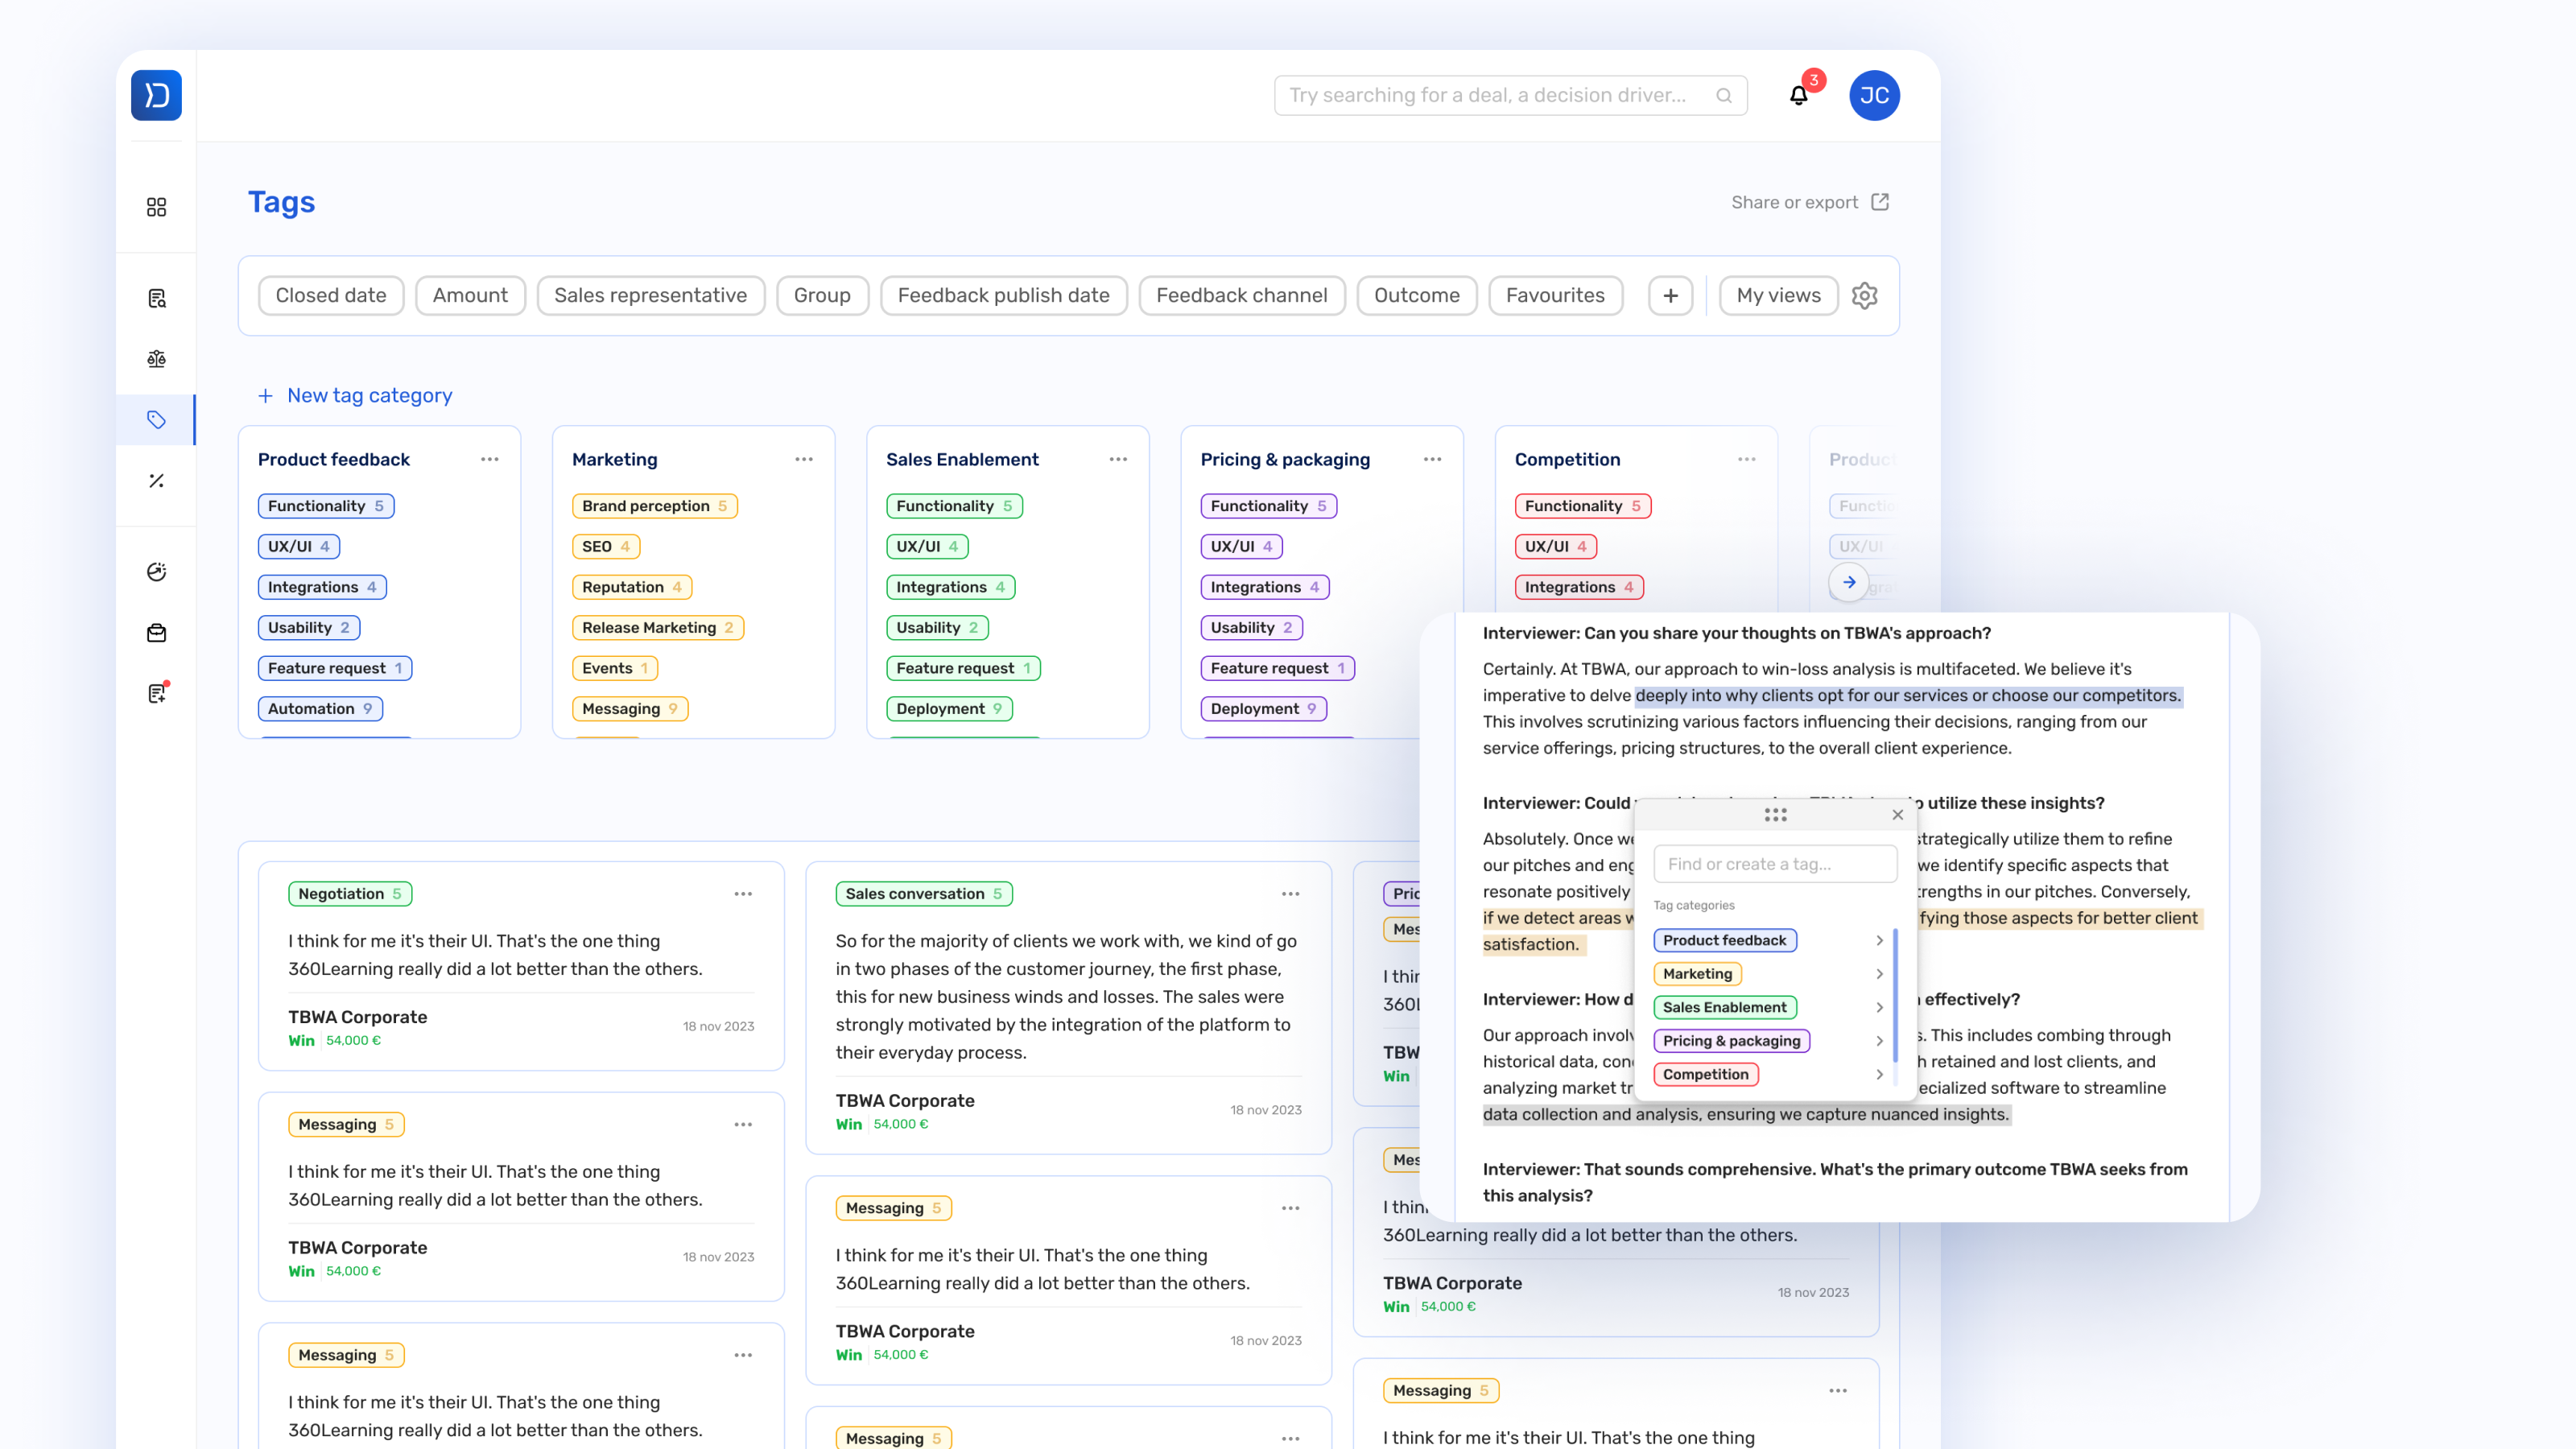Click the notification bell icon
Image resolution: width=2576 pixels, height=1449 pixels.
point(1798,96)
